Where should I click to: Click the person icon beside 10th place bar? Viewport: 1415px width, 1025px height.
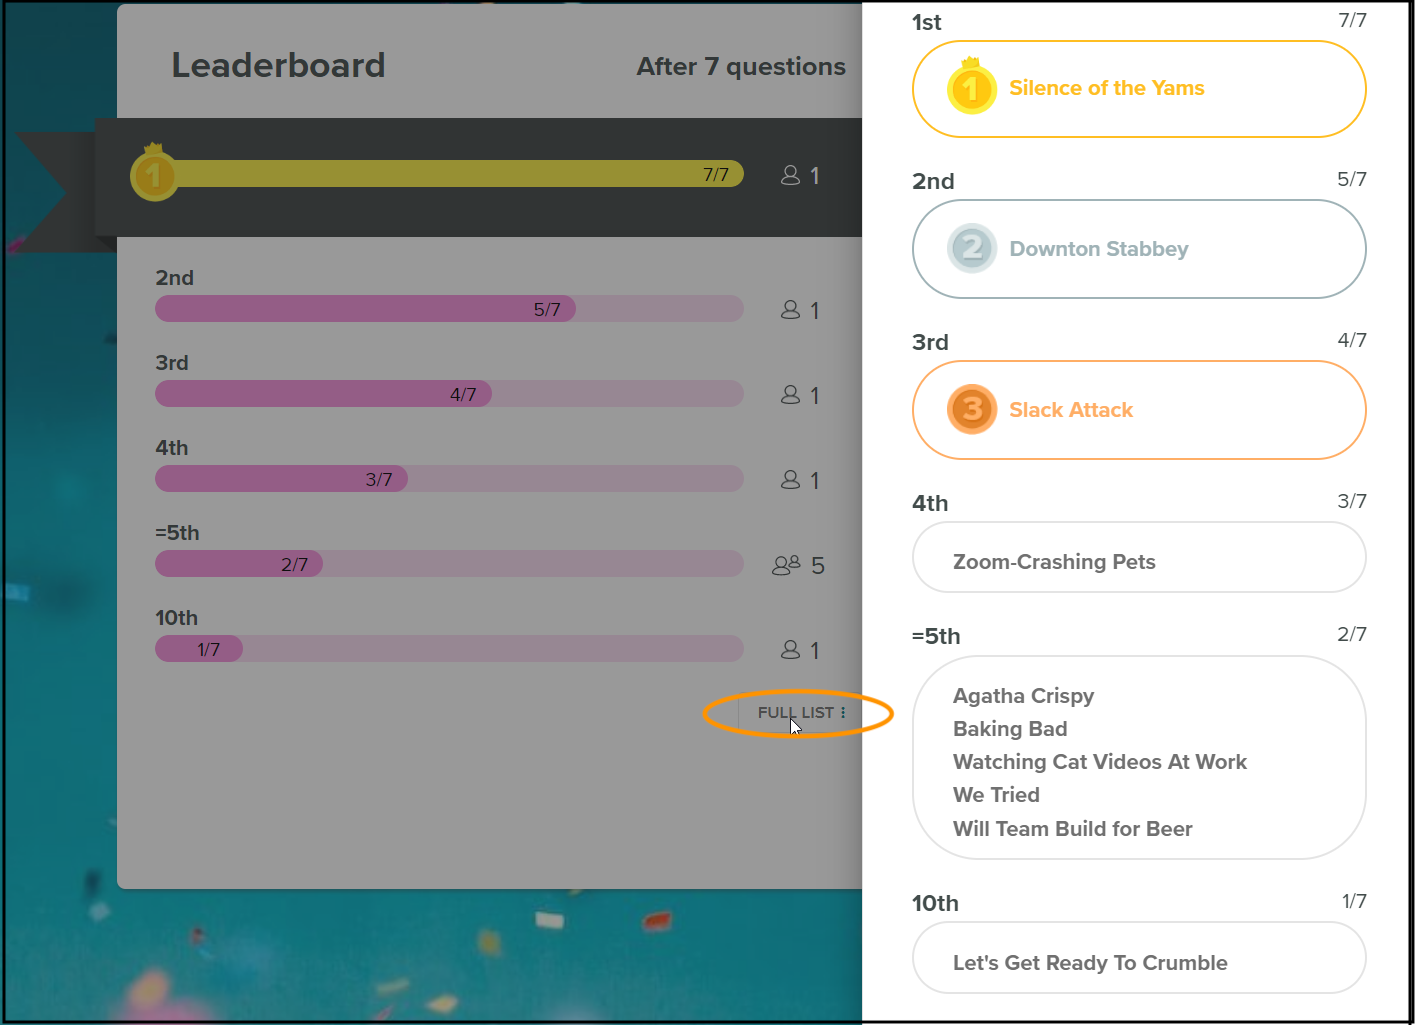pyautogui.click(x=790, y=650)
